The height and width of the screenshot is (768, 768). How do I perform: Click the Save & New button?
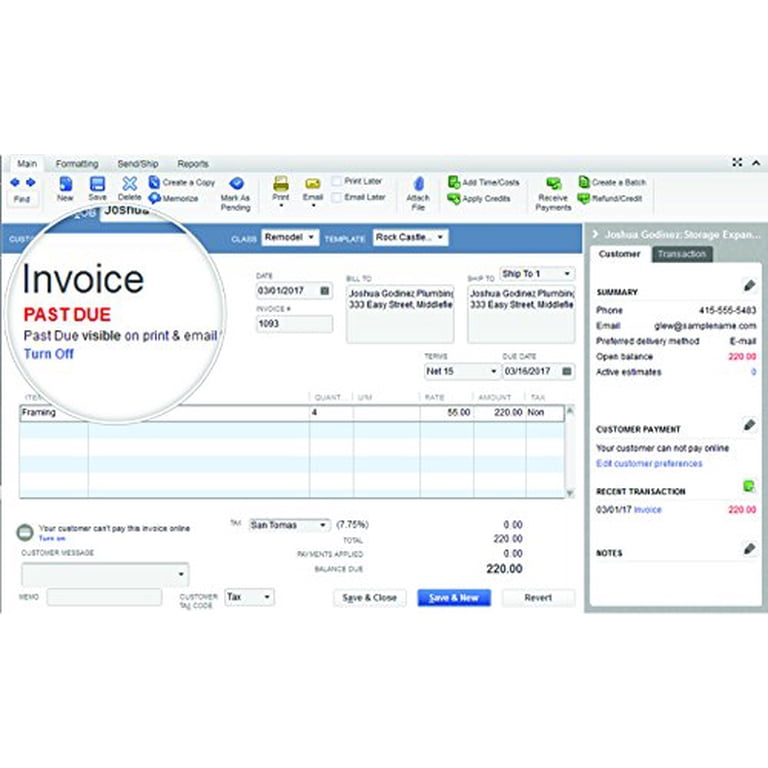click(x=454, y=598)
